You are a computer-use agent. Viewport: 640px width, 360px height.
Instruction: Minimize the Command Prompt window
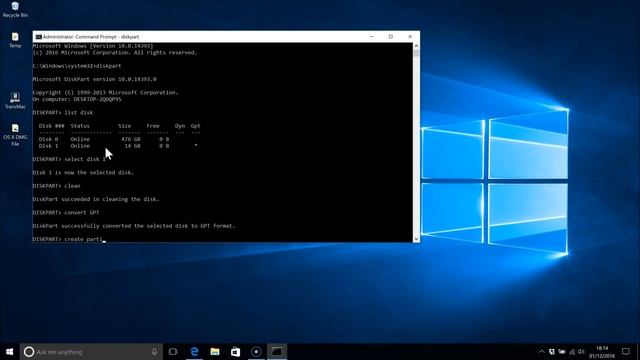coord(371,36)
